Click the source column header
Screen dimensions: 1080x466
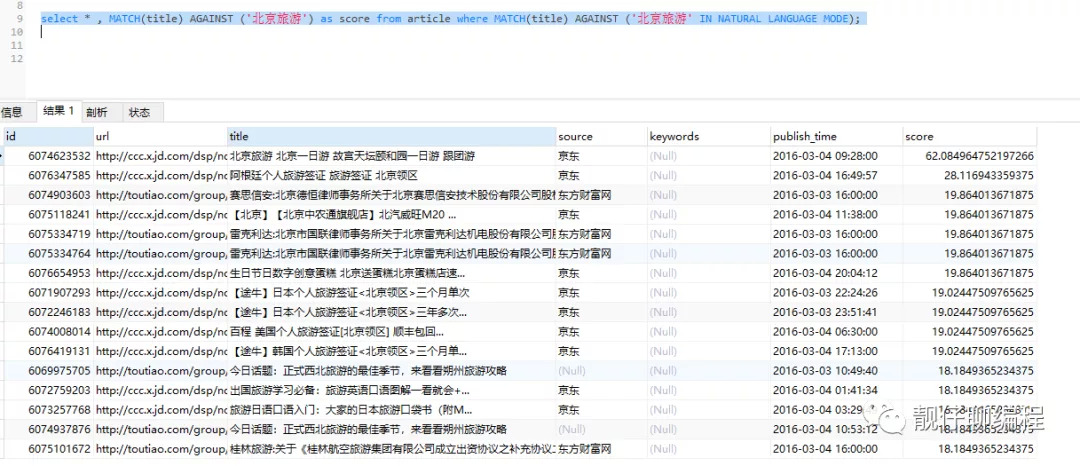pyautogui.click(x=598, y=136)
